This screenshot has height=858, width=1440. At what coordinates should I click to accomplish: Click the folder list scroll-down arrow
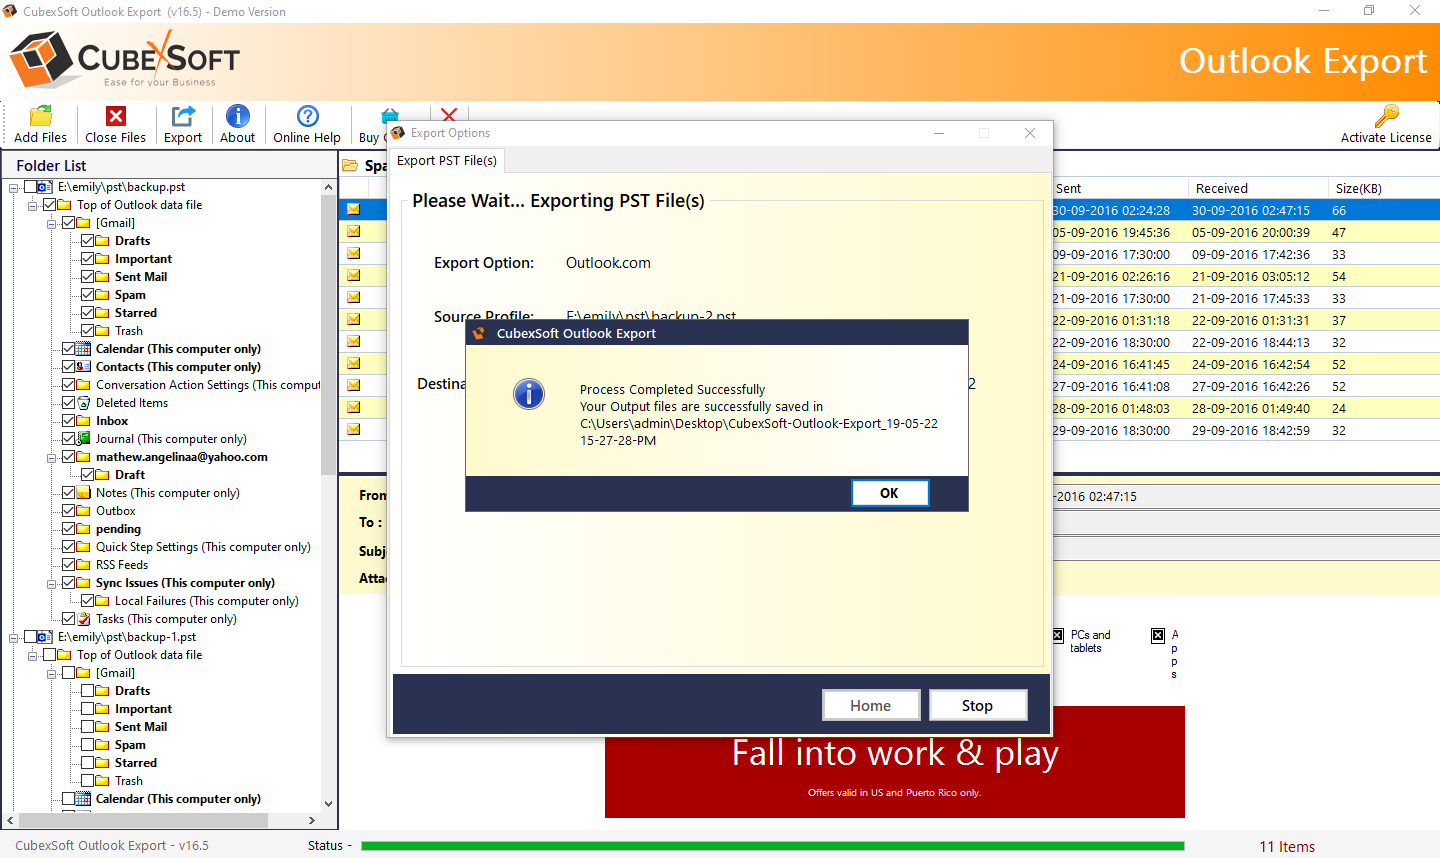click(328, 803)
